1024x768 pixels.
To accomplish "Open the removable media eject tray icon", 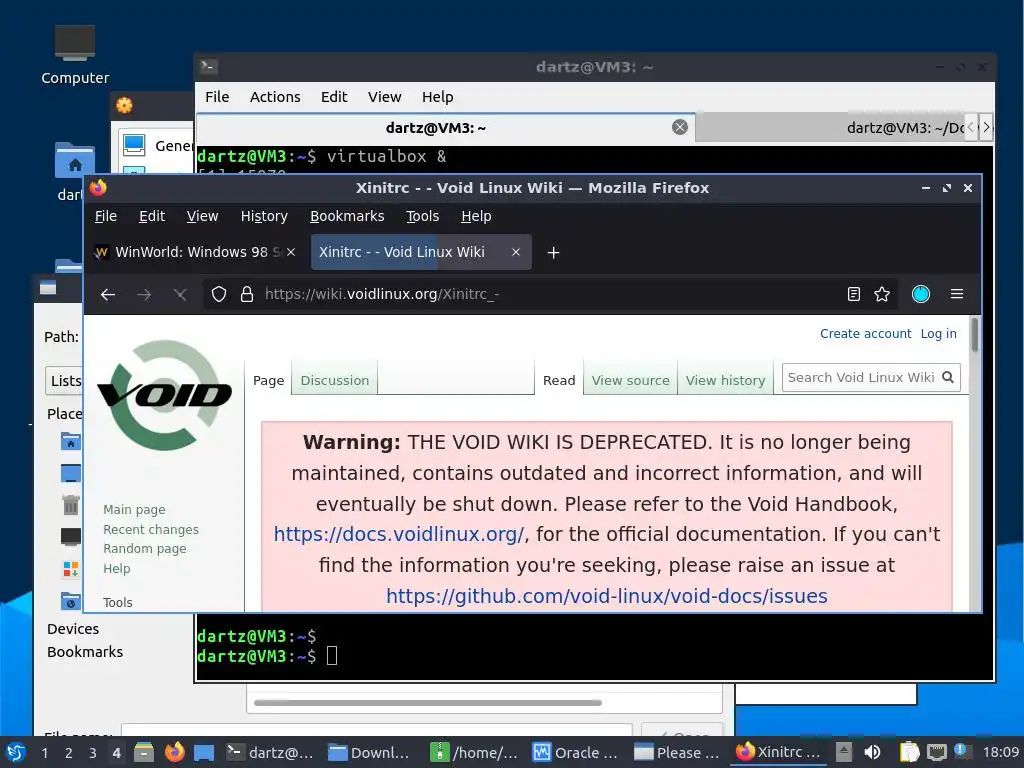I will 844,753.
